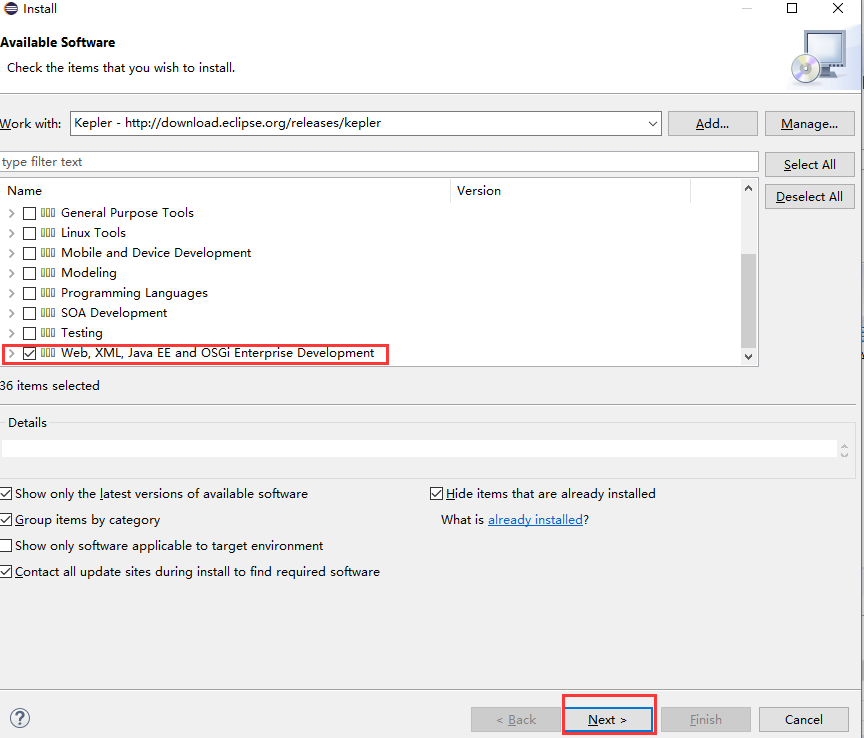Check the Linux Tools checkbox
The image size is (864, 738).
(x=29, y=233)
